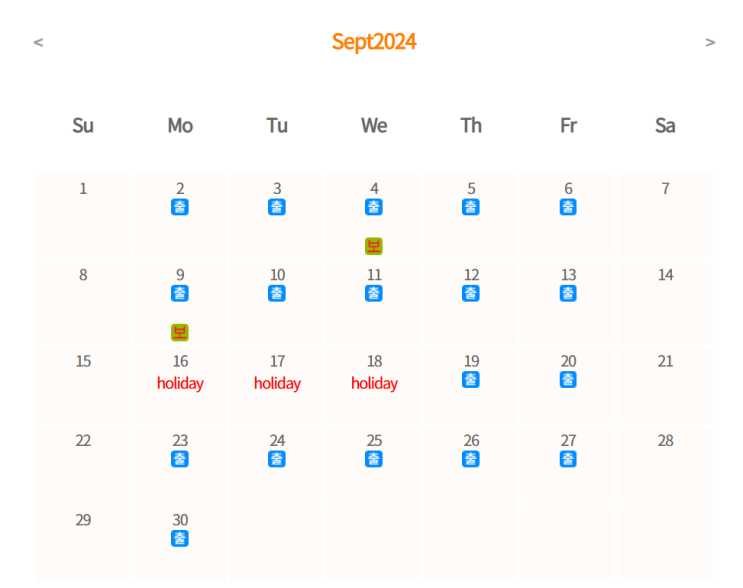Screen dimensions: 743x588
Task: Select the holiday label on September 18
Action: (374, 383)
